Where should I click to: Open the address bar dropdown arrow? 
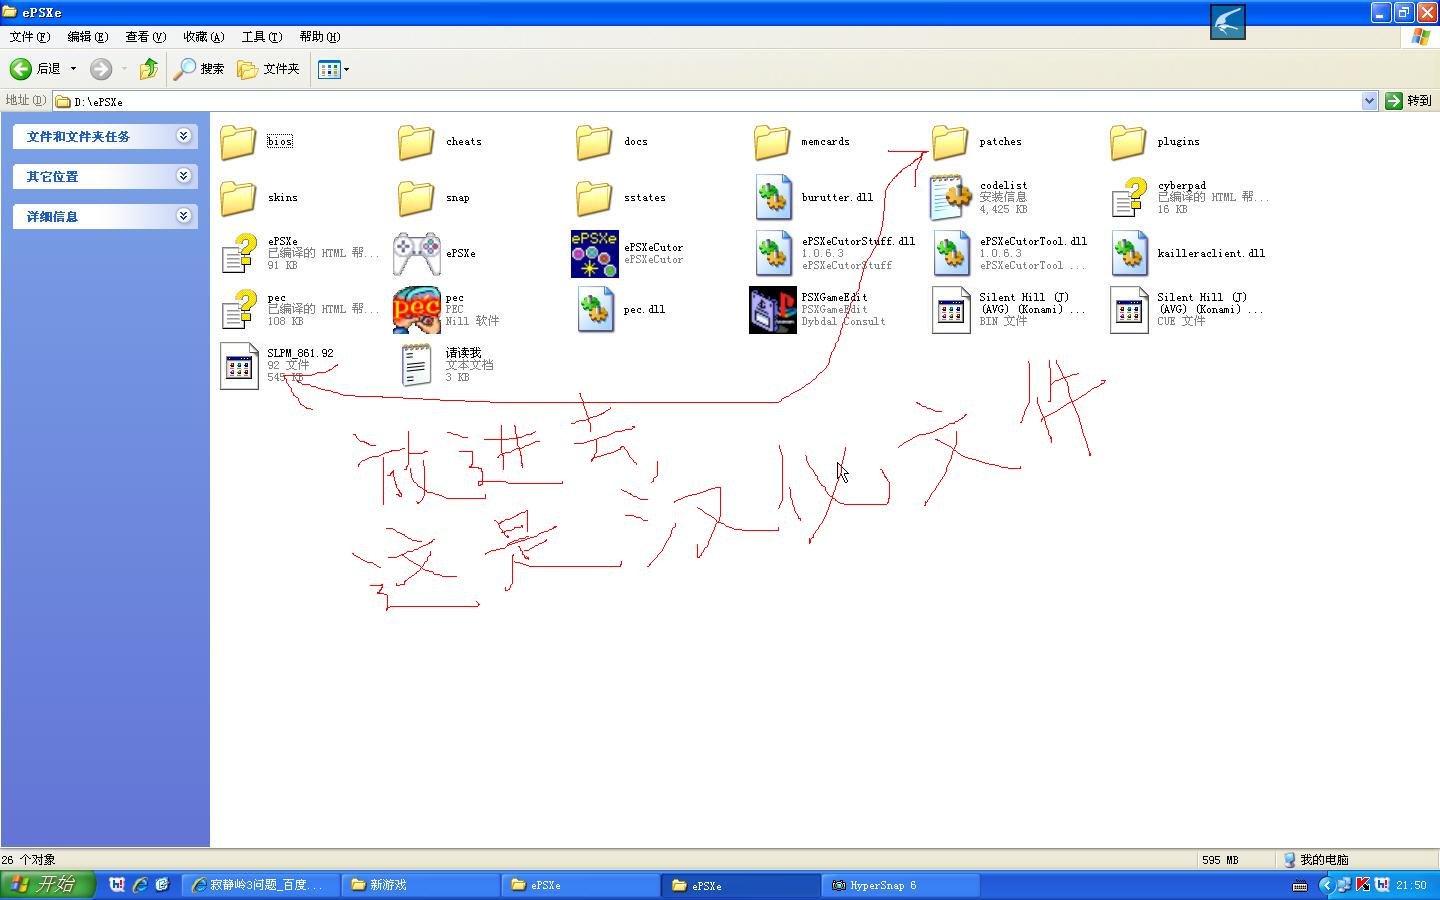(1369, 101)
